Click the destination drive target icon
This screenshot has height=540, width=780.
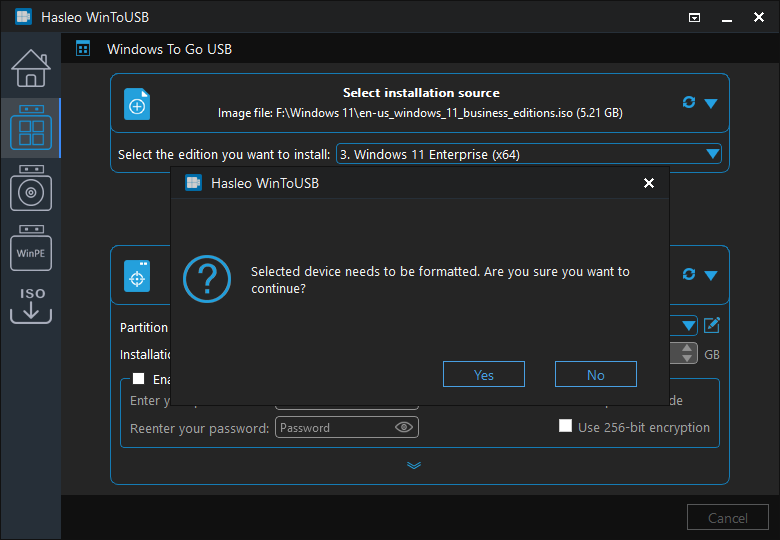coord(137,276)
